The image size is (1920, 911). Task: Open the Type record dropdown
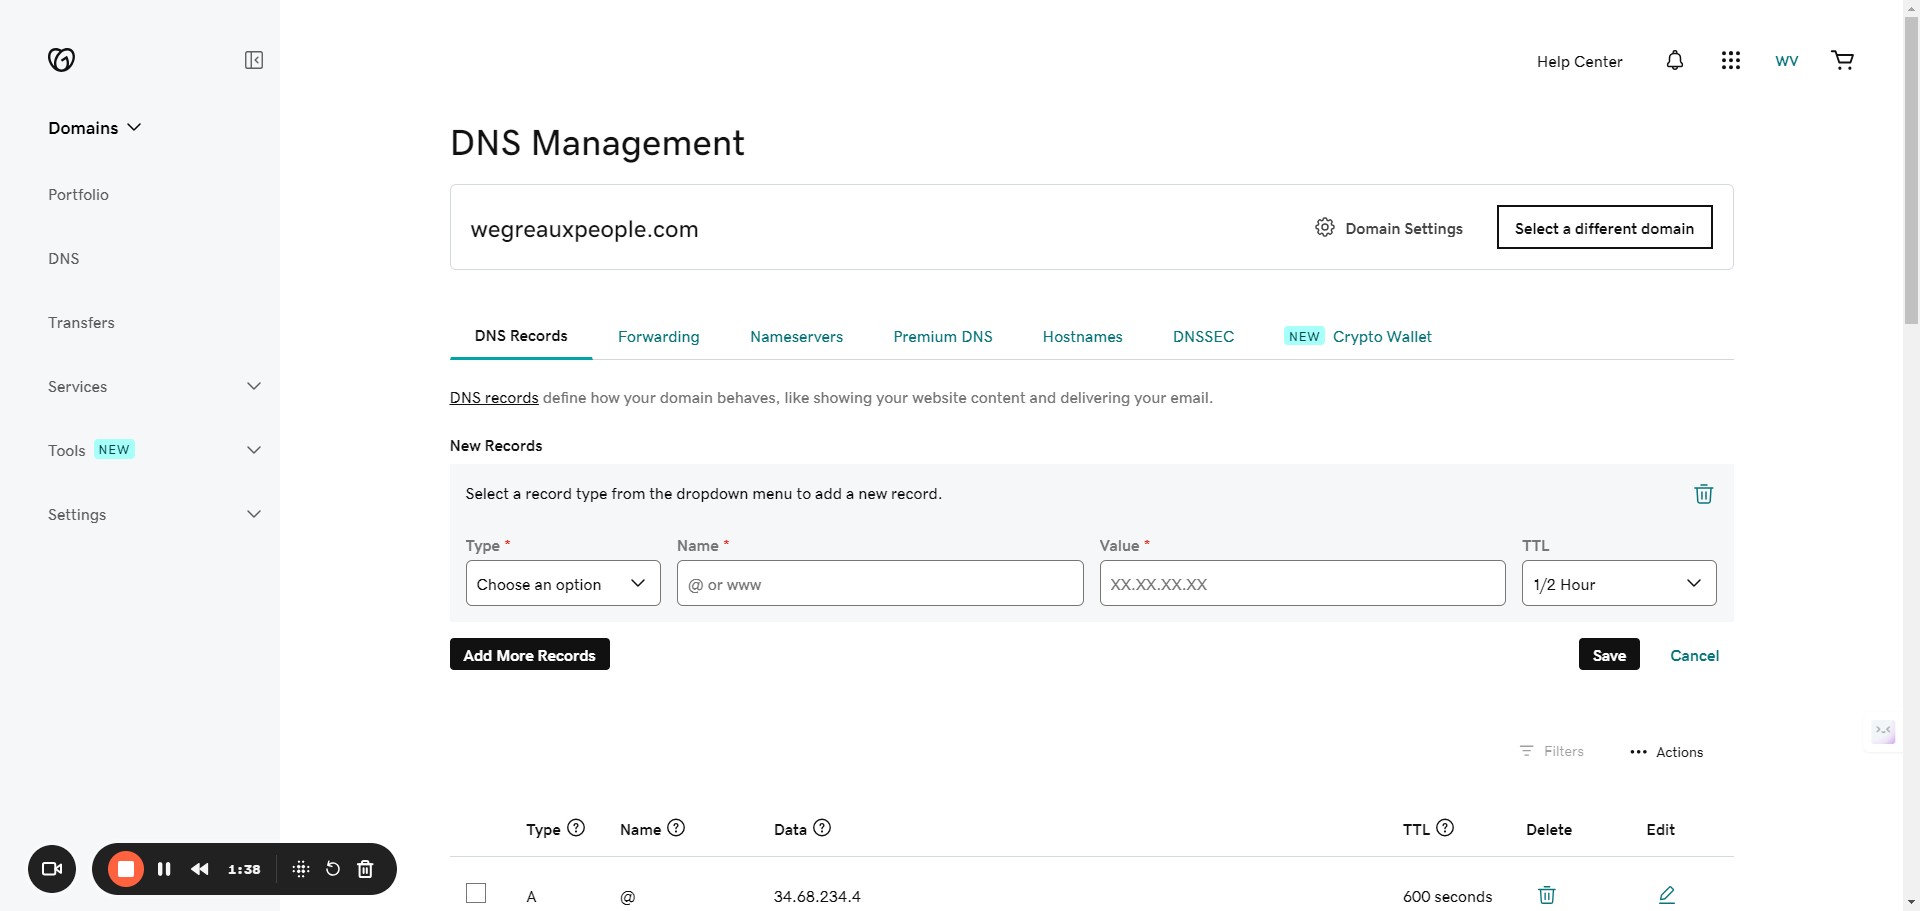point(562,584)
